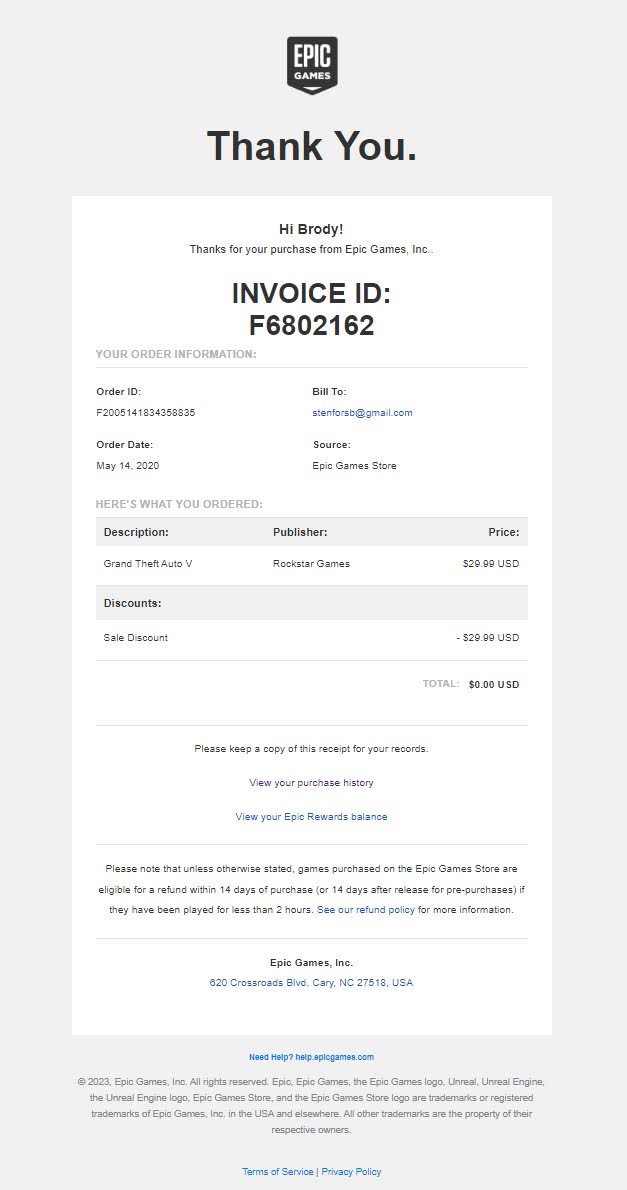627x1190 pixels.
Task: Click the Epic Games logo
Action: point(312,65)
